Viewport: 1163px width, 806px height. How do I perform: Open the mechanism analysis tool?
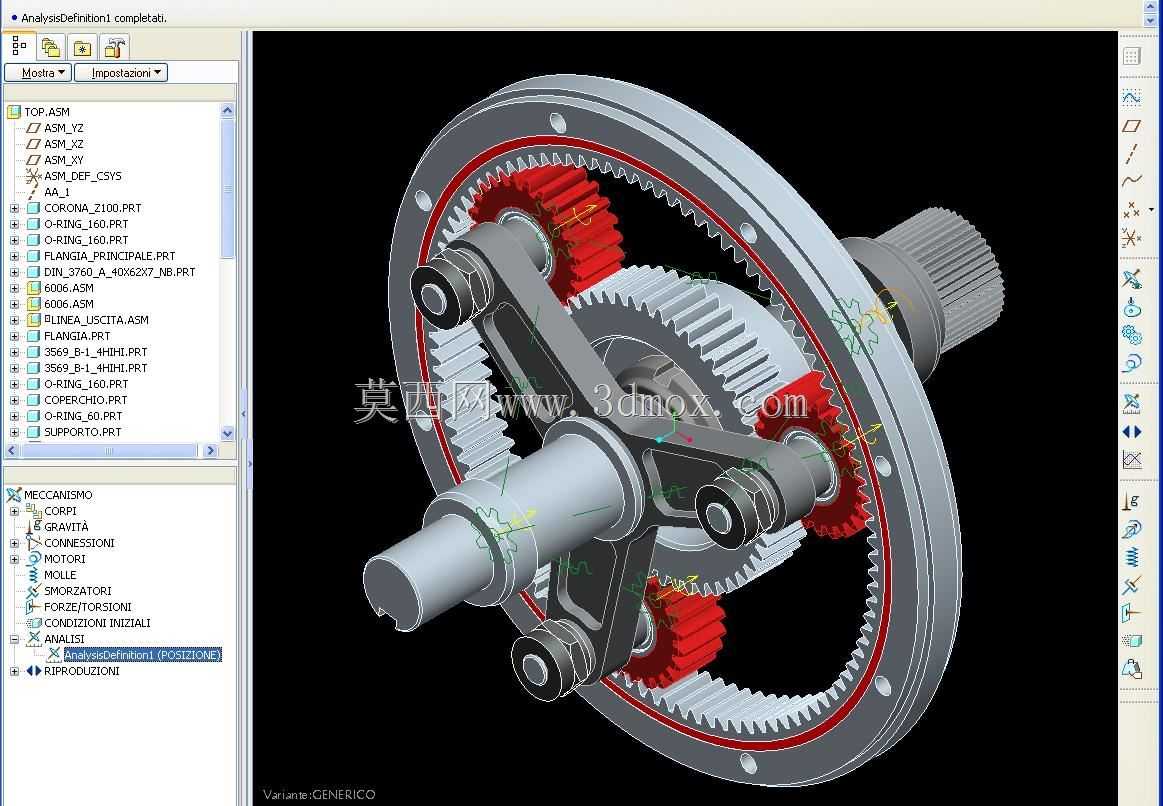tap(1131, 404)
